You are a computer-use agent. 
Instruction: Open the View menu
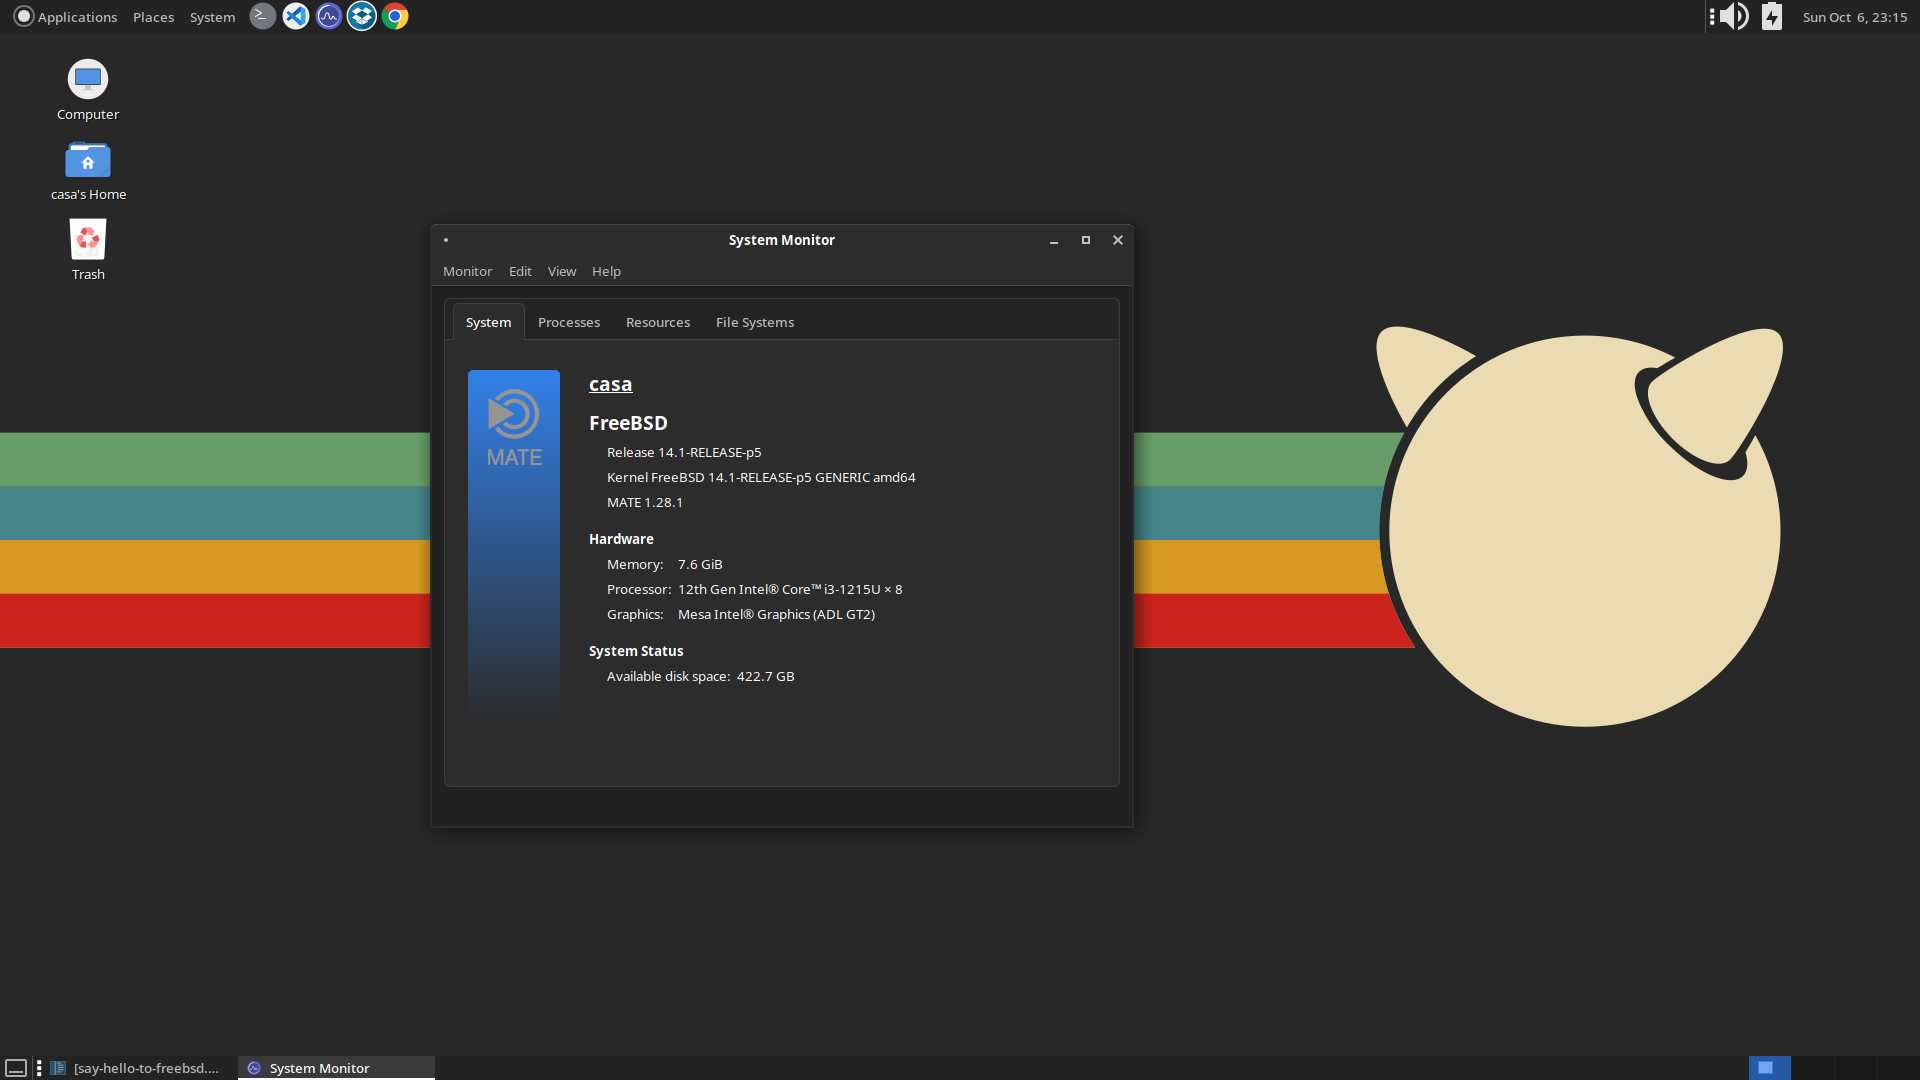click(560, 272)
